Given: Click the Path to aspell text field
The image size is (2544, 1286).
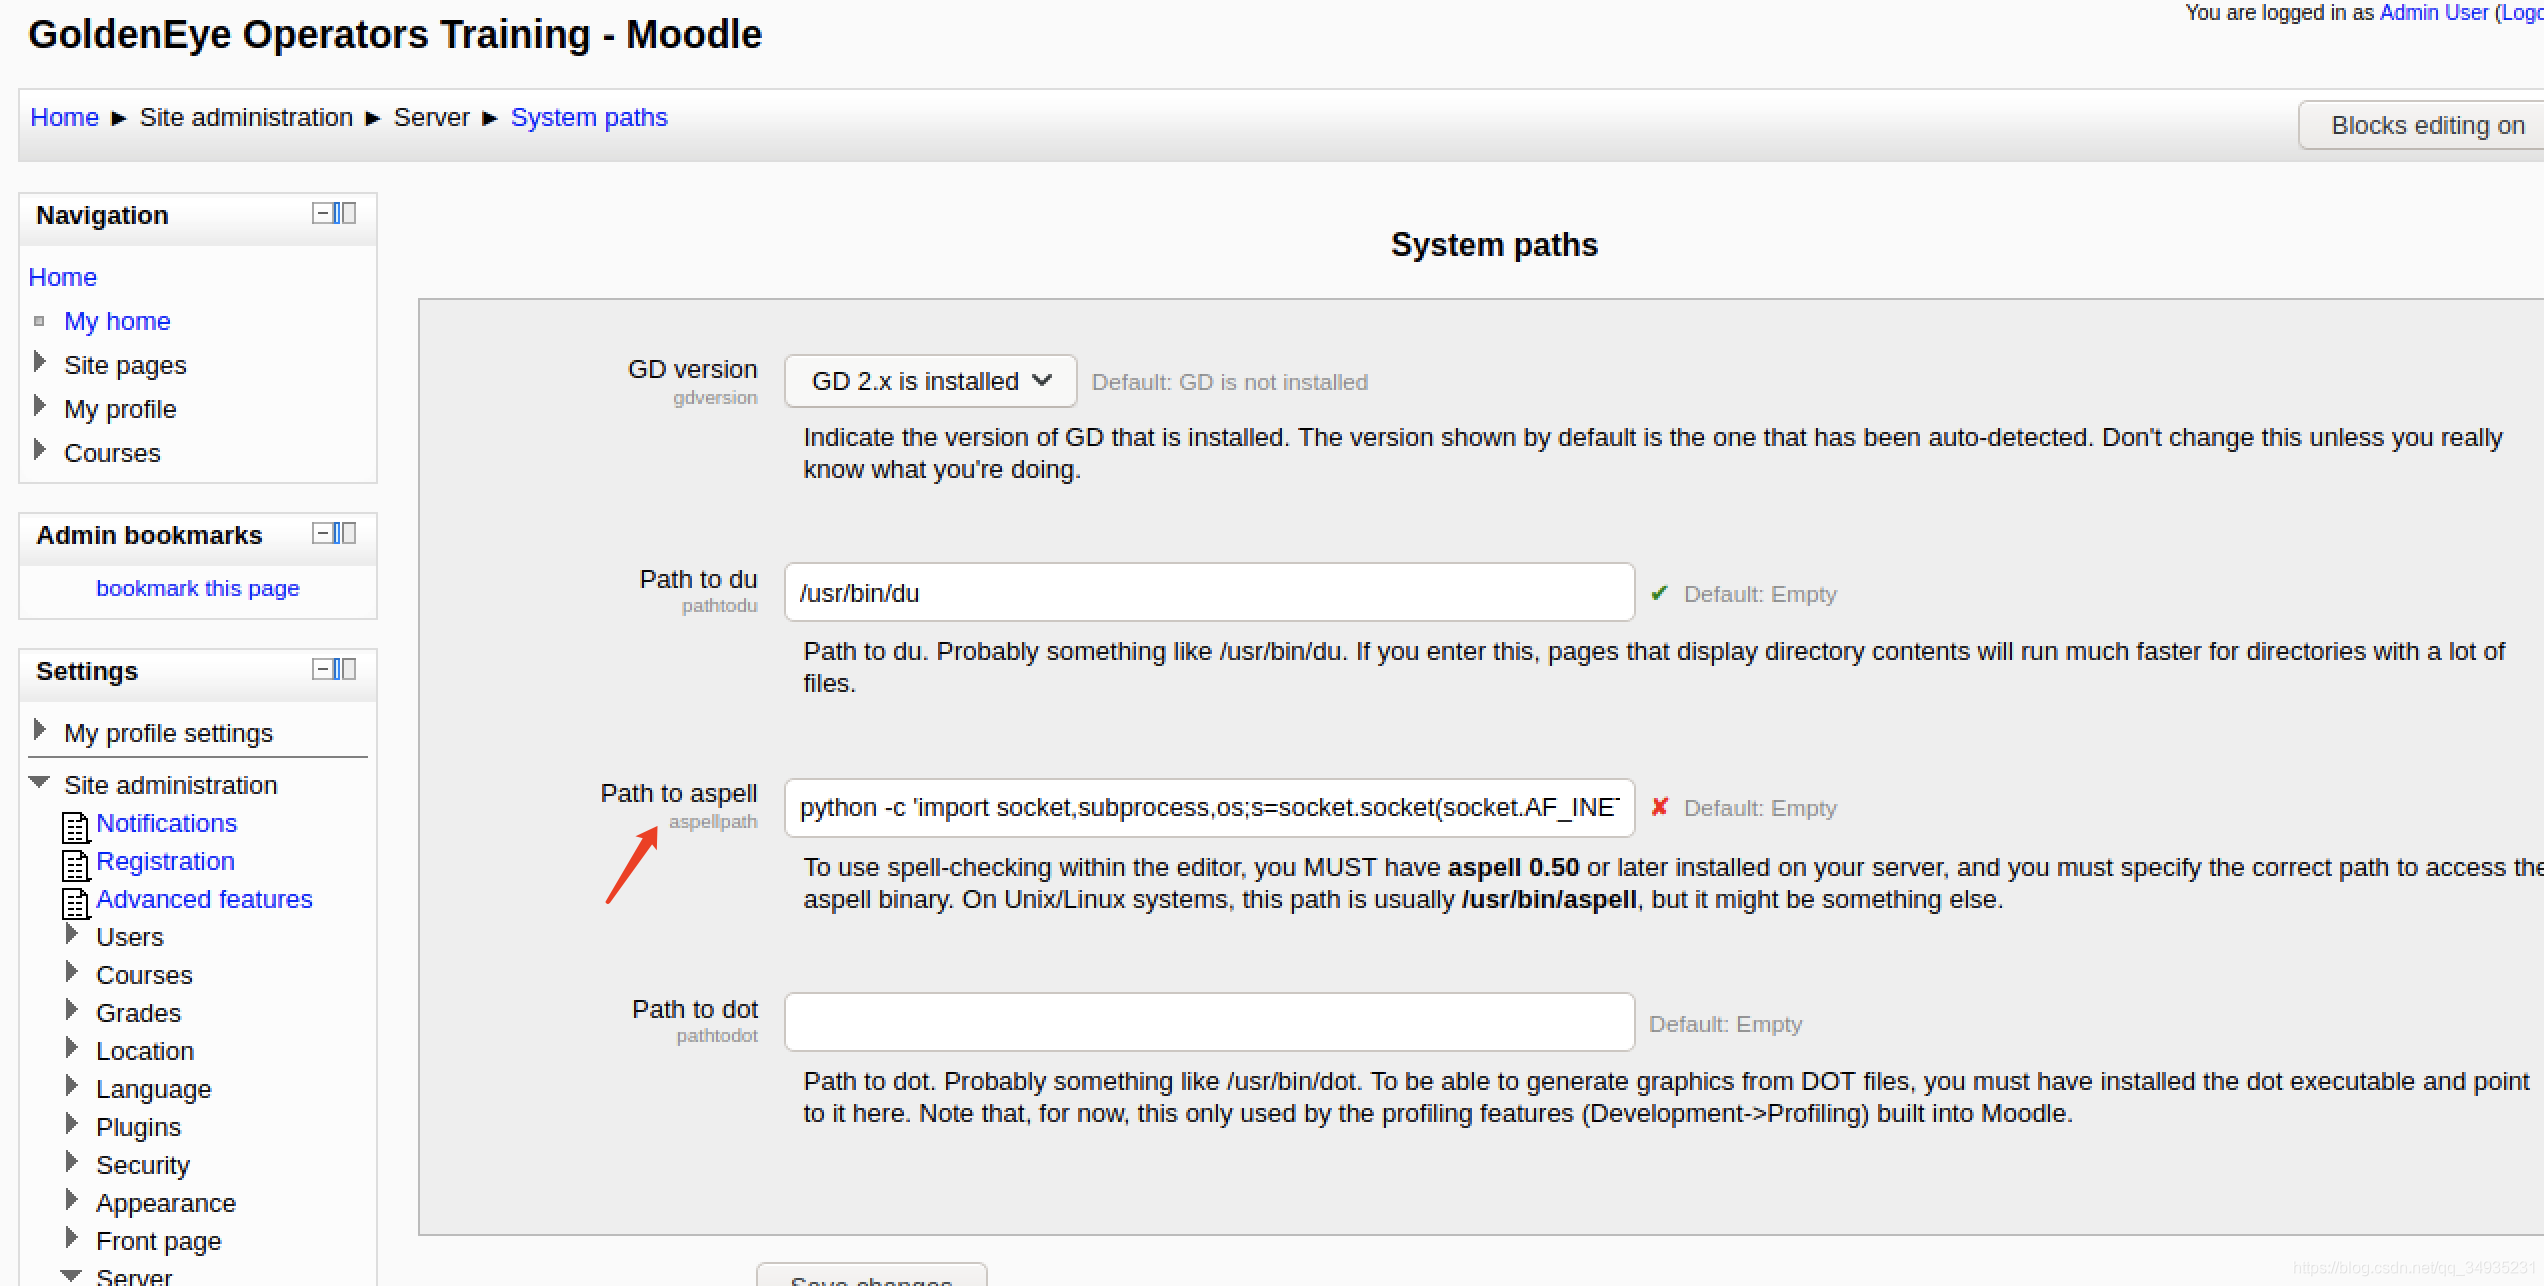Looking at the screenshot, I should click(x=1209, y=808).
